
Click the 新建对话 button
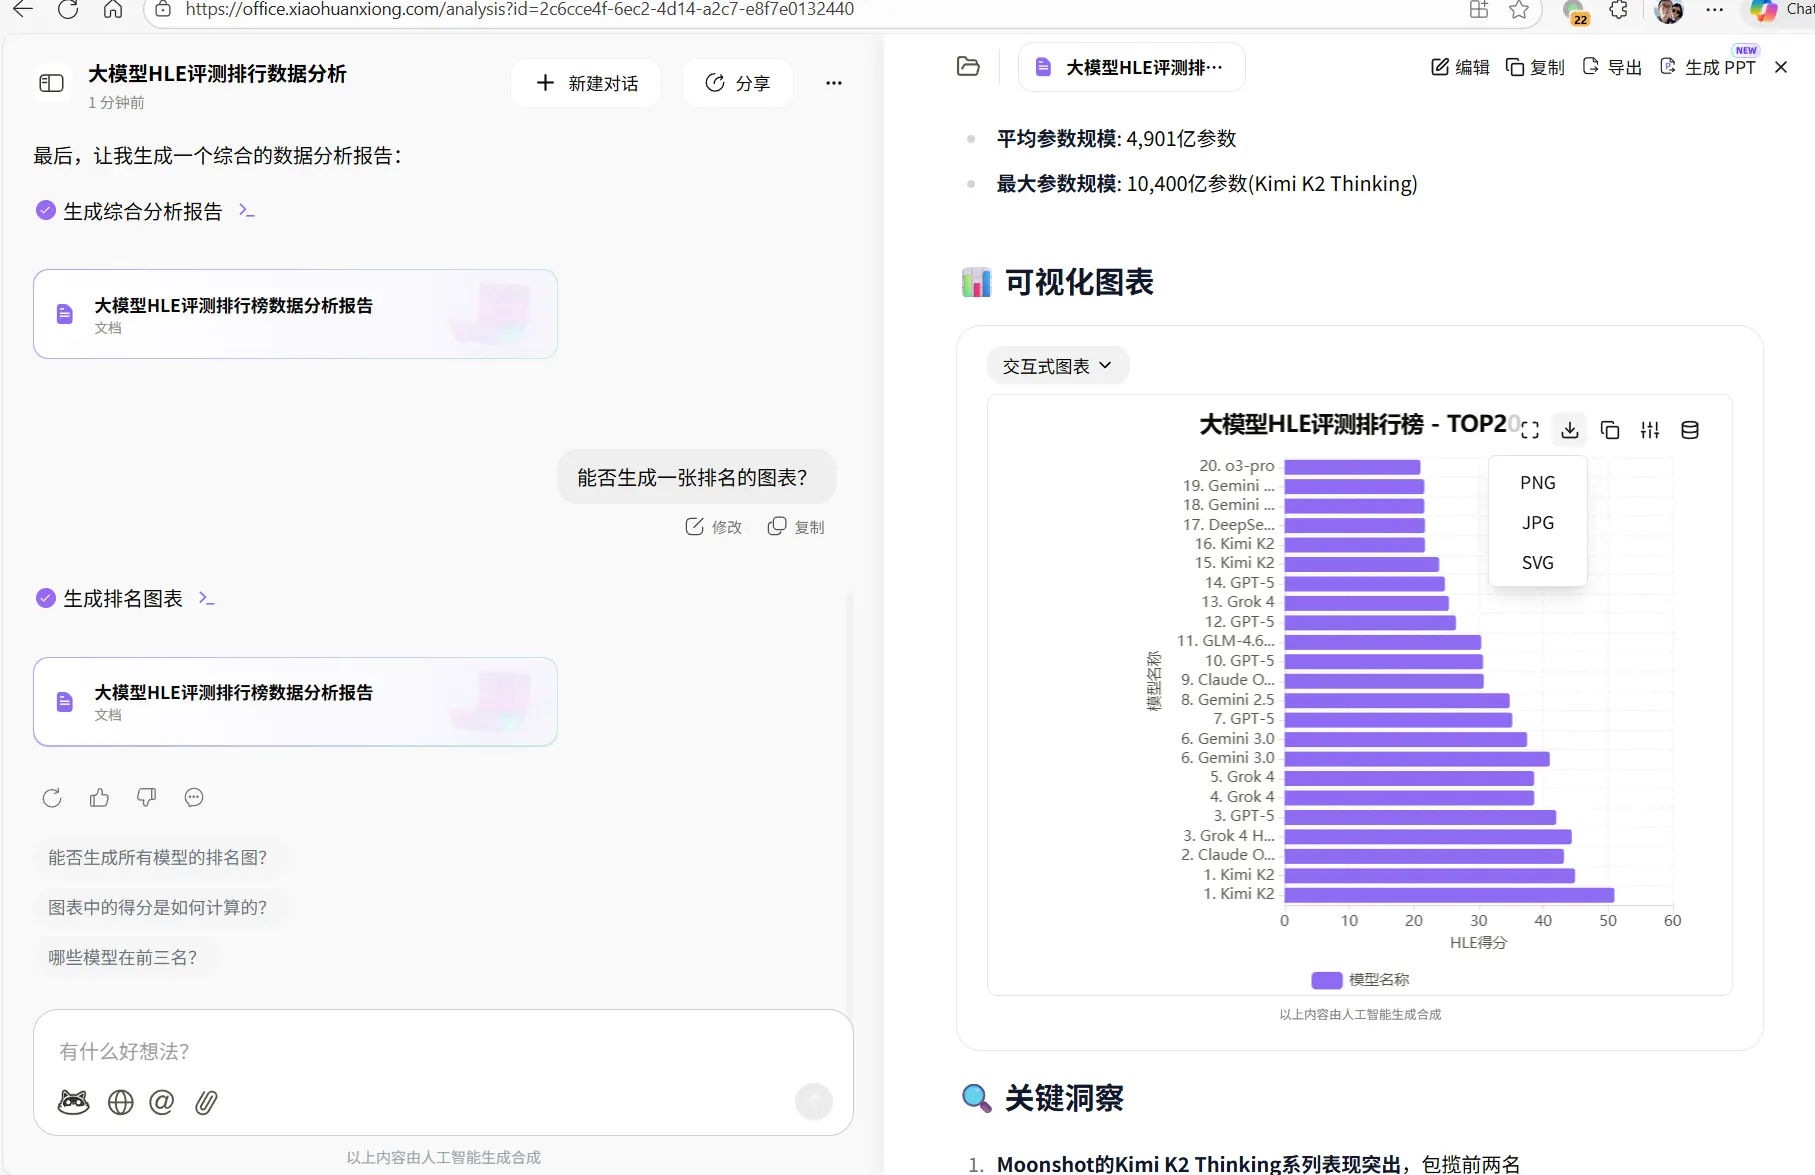click(x=586, y=83)
